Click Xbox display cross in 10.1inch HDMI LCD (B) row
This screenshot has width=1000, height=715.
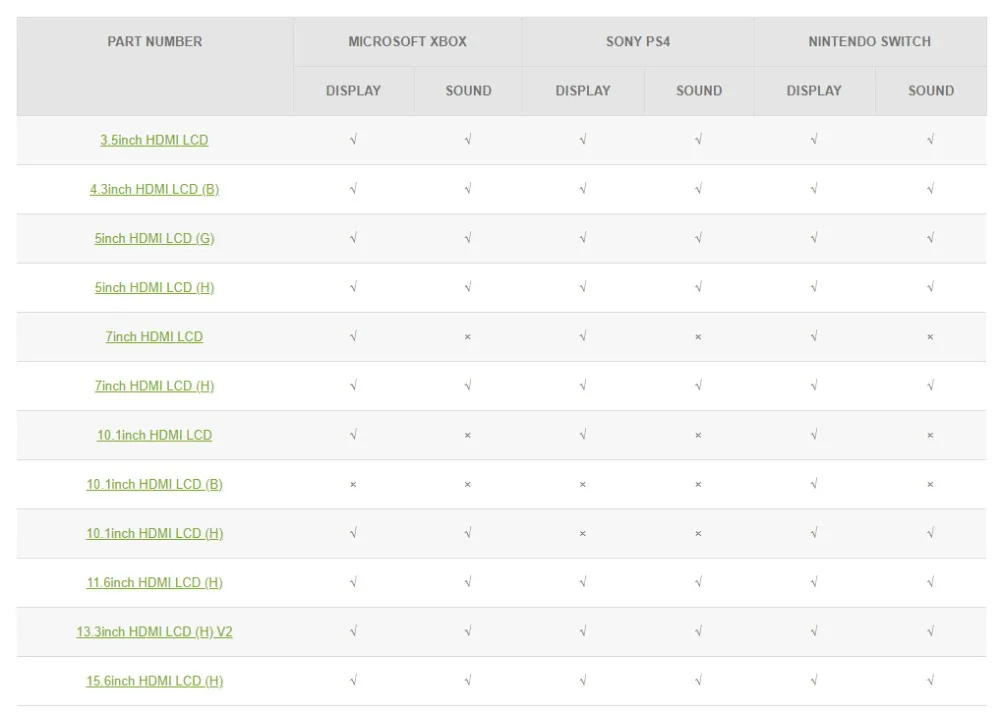tap(353, 485)
